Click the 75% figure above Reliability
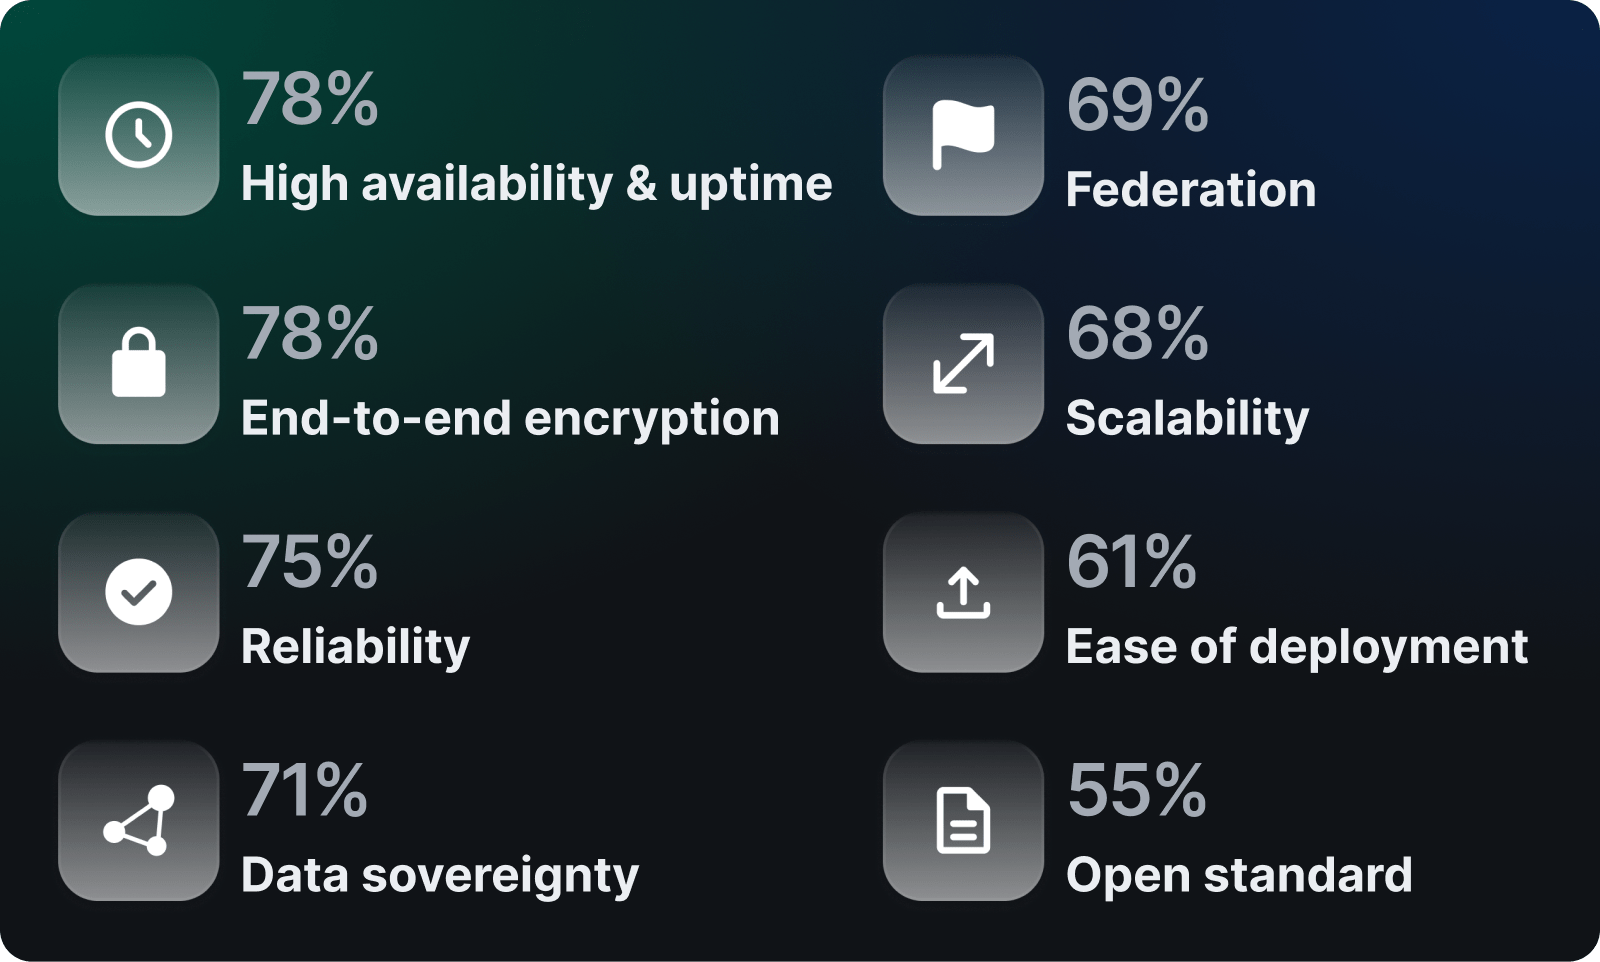Screen dimensions: 1600x962 pyautogui.click(x=310, y=562)
